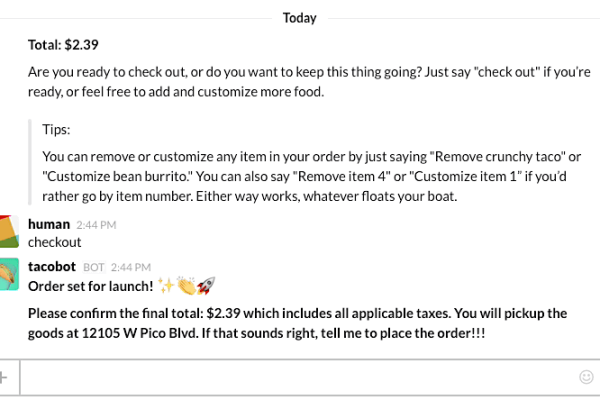Focus the message input field
600x400 pixels.
[x=300, y=377]
